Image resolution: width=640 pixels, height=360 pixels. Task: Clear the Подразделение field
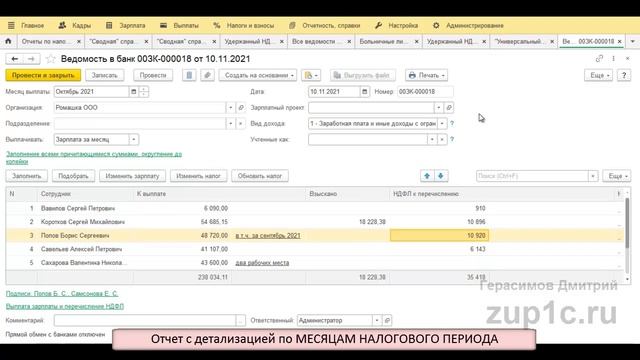tap(241, 124)
